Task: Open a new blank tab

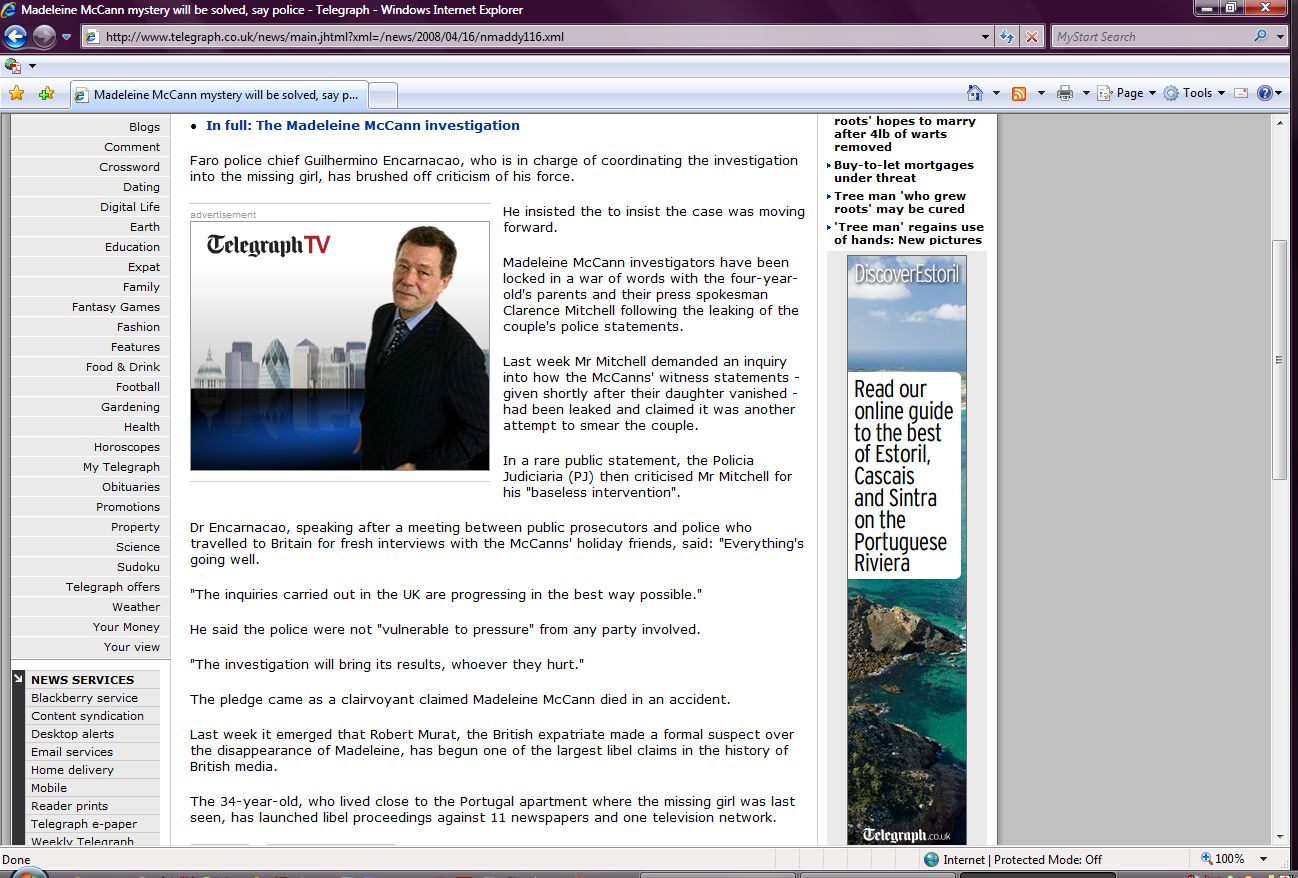Action: point(384,95)
